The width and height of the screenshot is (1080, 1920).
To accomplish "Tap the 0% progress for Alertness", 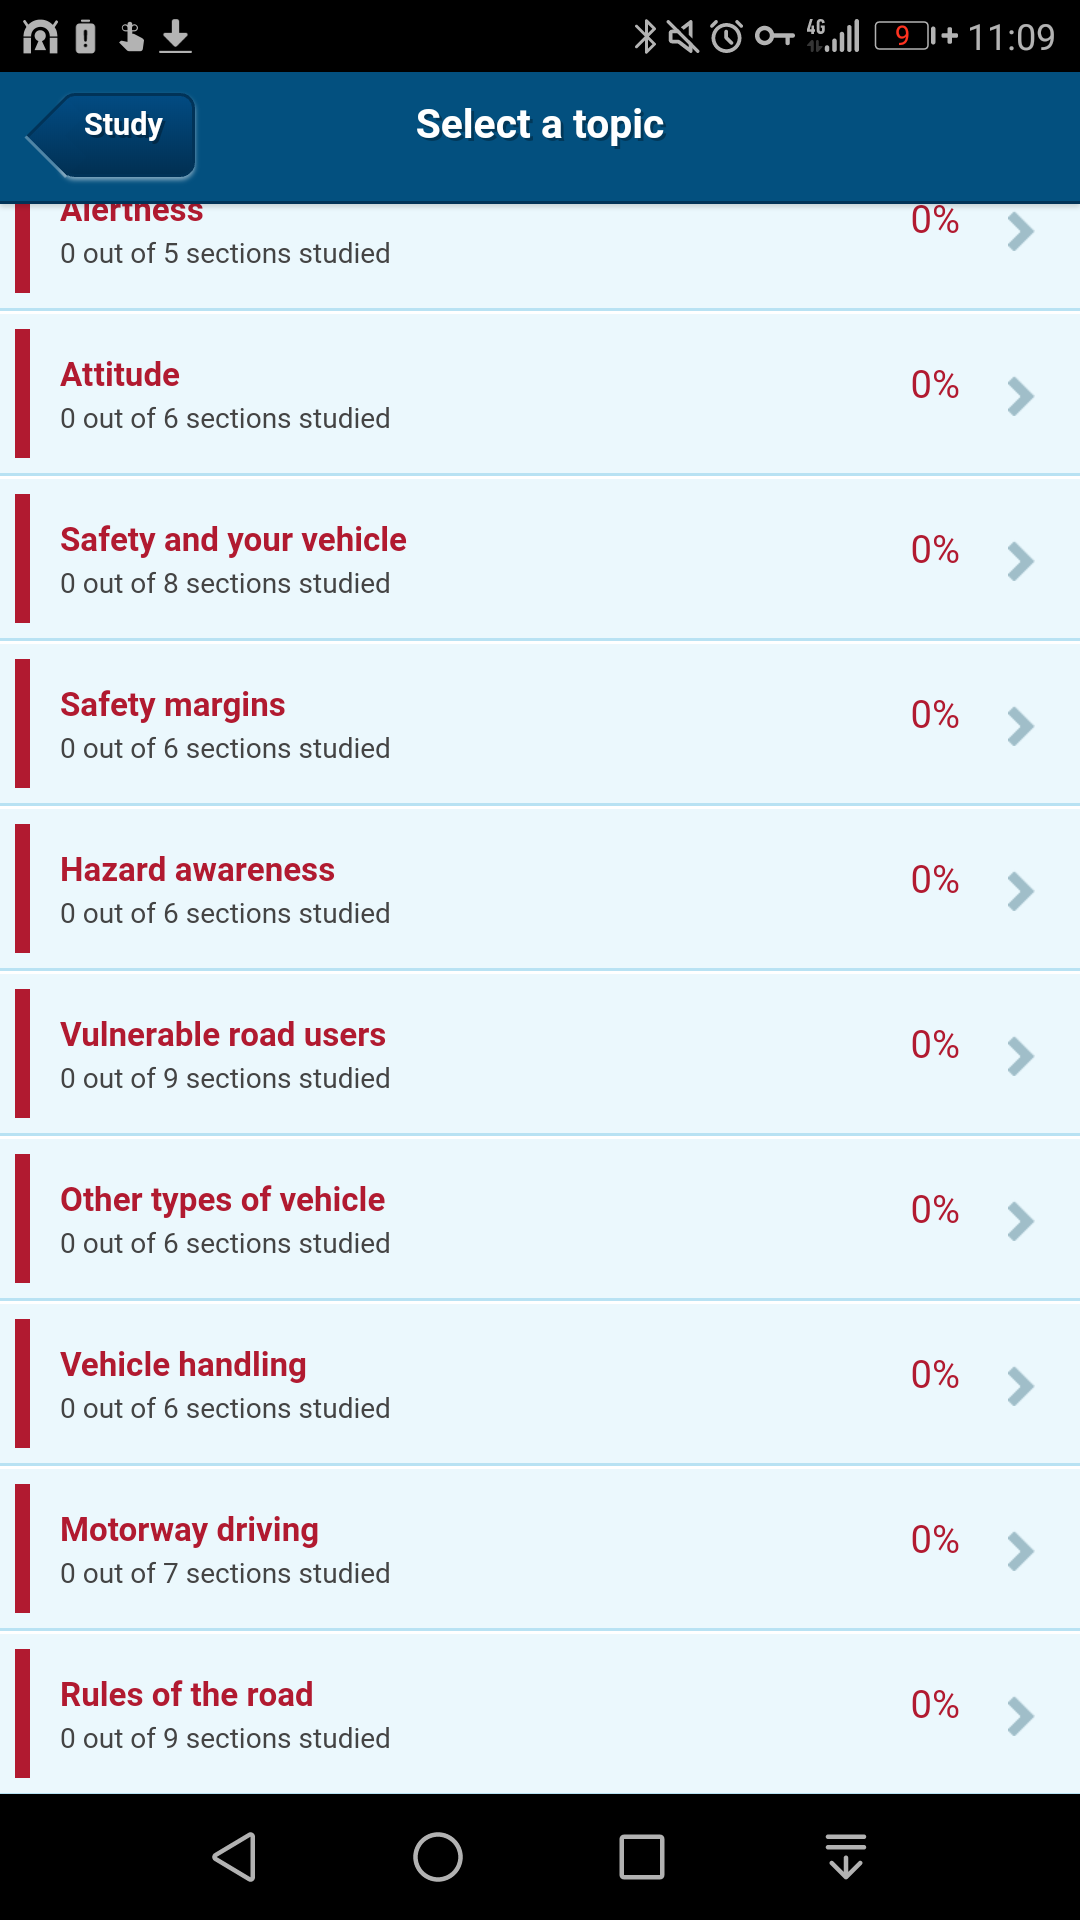I will click(x=934, y=222).
